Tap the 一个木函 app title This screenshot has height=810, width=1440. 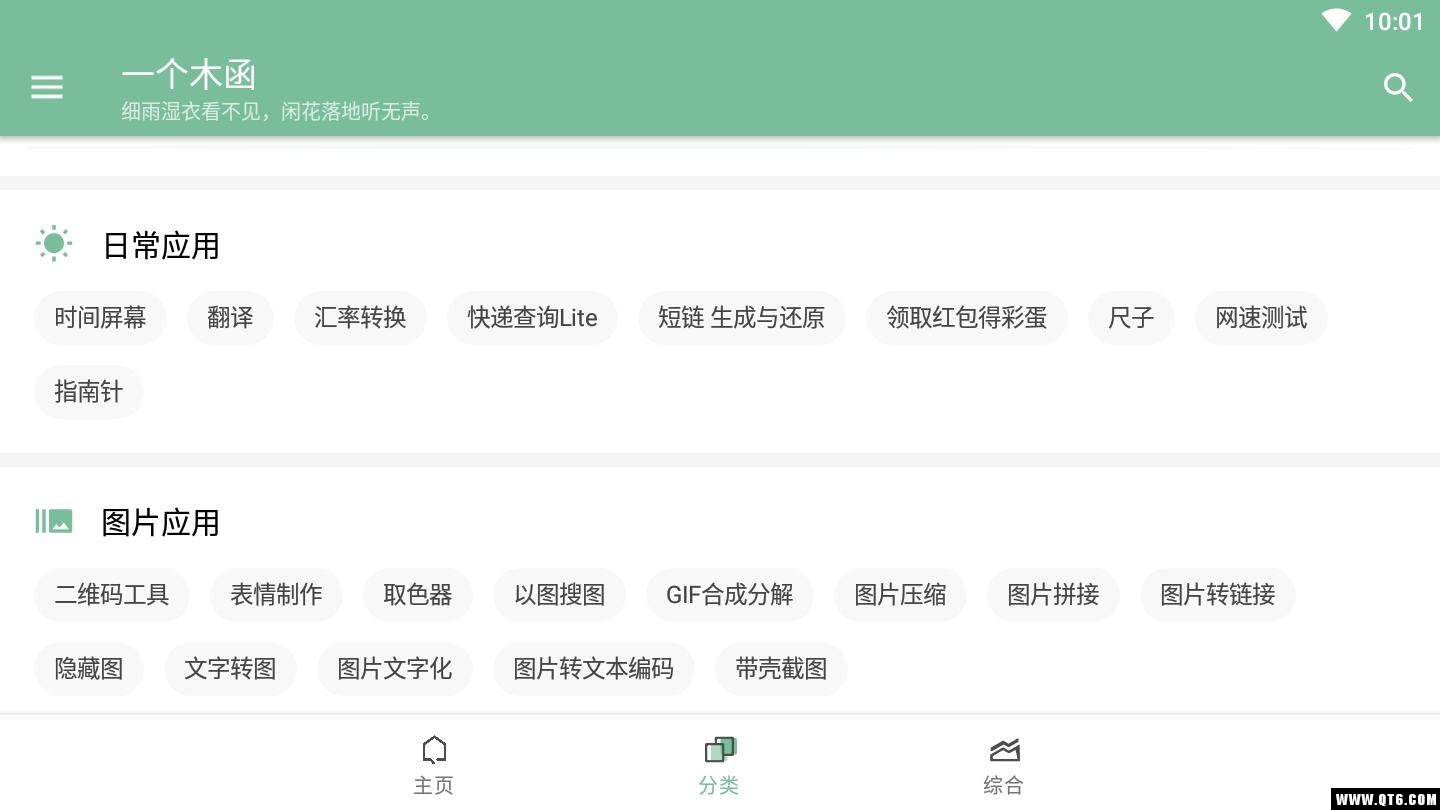coord(189,75)
